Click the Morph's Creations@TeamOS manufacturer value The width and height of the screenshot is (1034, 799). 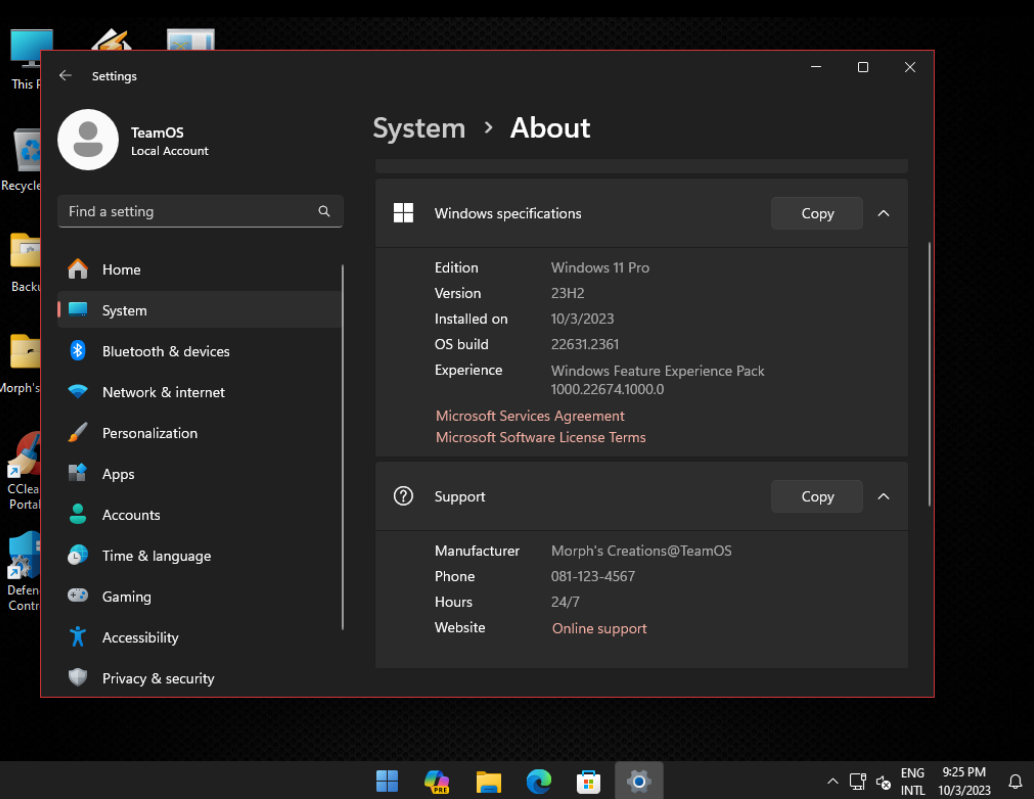pyautogui.click(x=641, y=550)
